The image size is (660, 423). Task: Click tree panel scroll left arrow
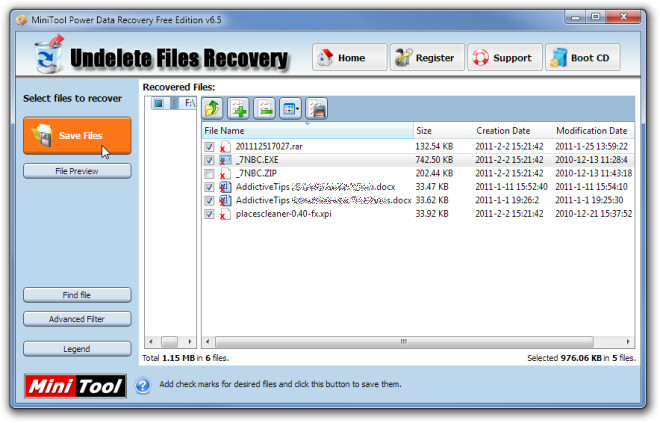pyautogui.click(x=151, y=341)
